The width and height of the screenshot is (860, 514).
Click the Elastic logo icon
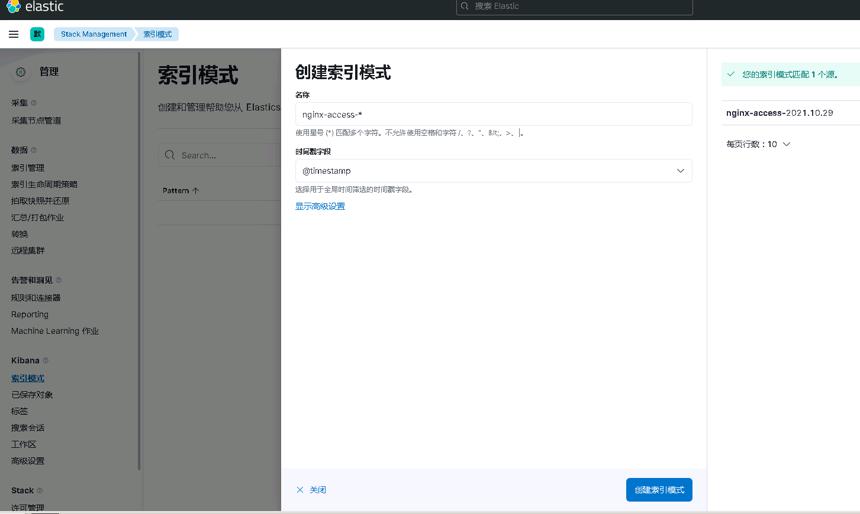[13, 7]
